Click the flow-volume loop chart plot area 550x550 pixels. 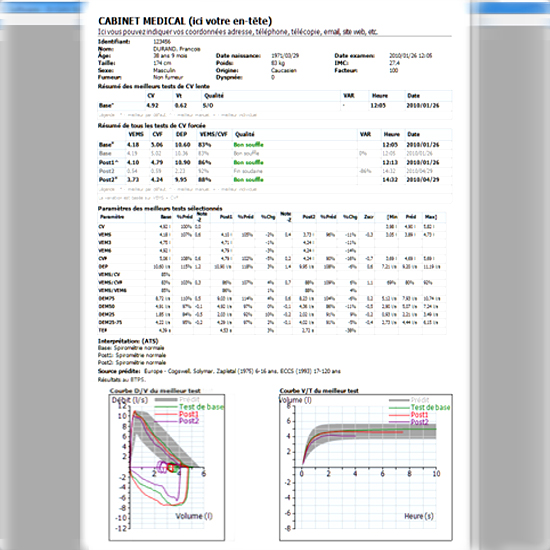pyautogui.click(x=167, y=467)
